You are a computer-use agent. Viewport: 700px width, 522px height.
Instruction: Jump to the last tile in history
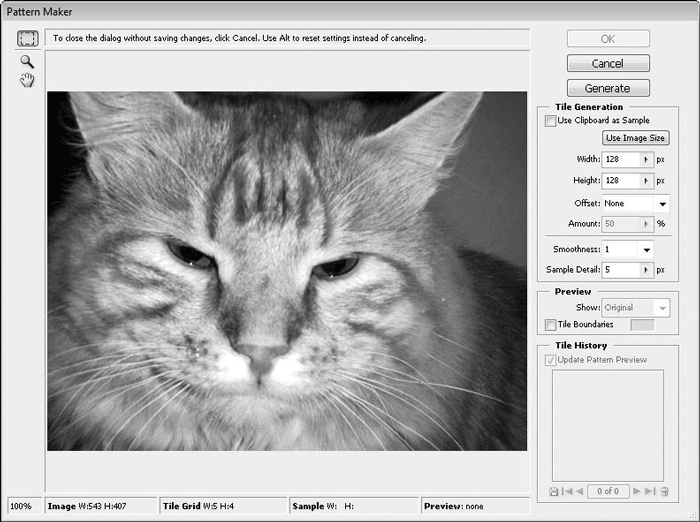pos(650,492)
